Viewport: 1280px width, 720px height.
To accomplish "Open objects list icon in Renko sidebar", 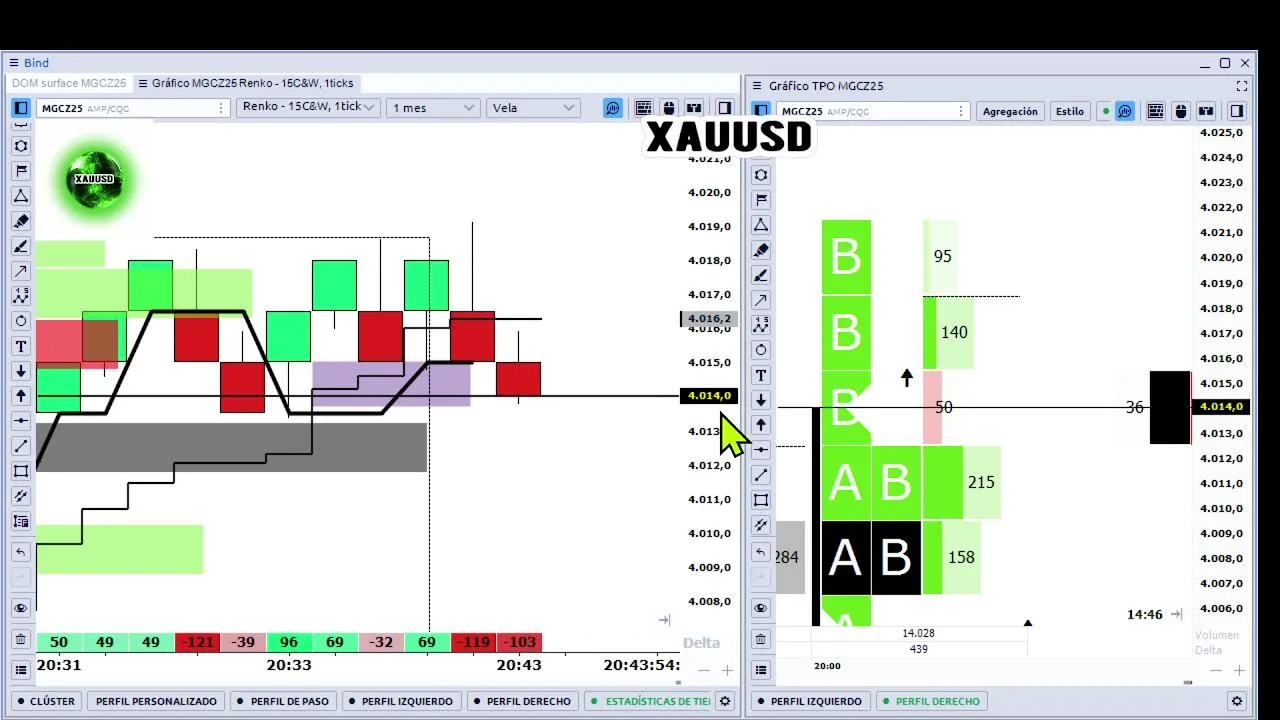I will tap(21, 670).
